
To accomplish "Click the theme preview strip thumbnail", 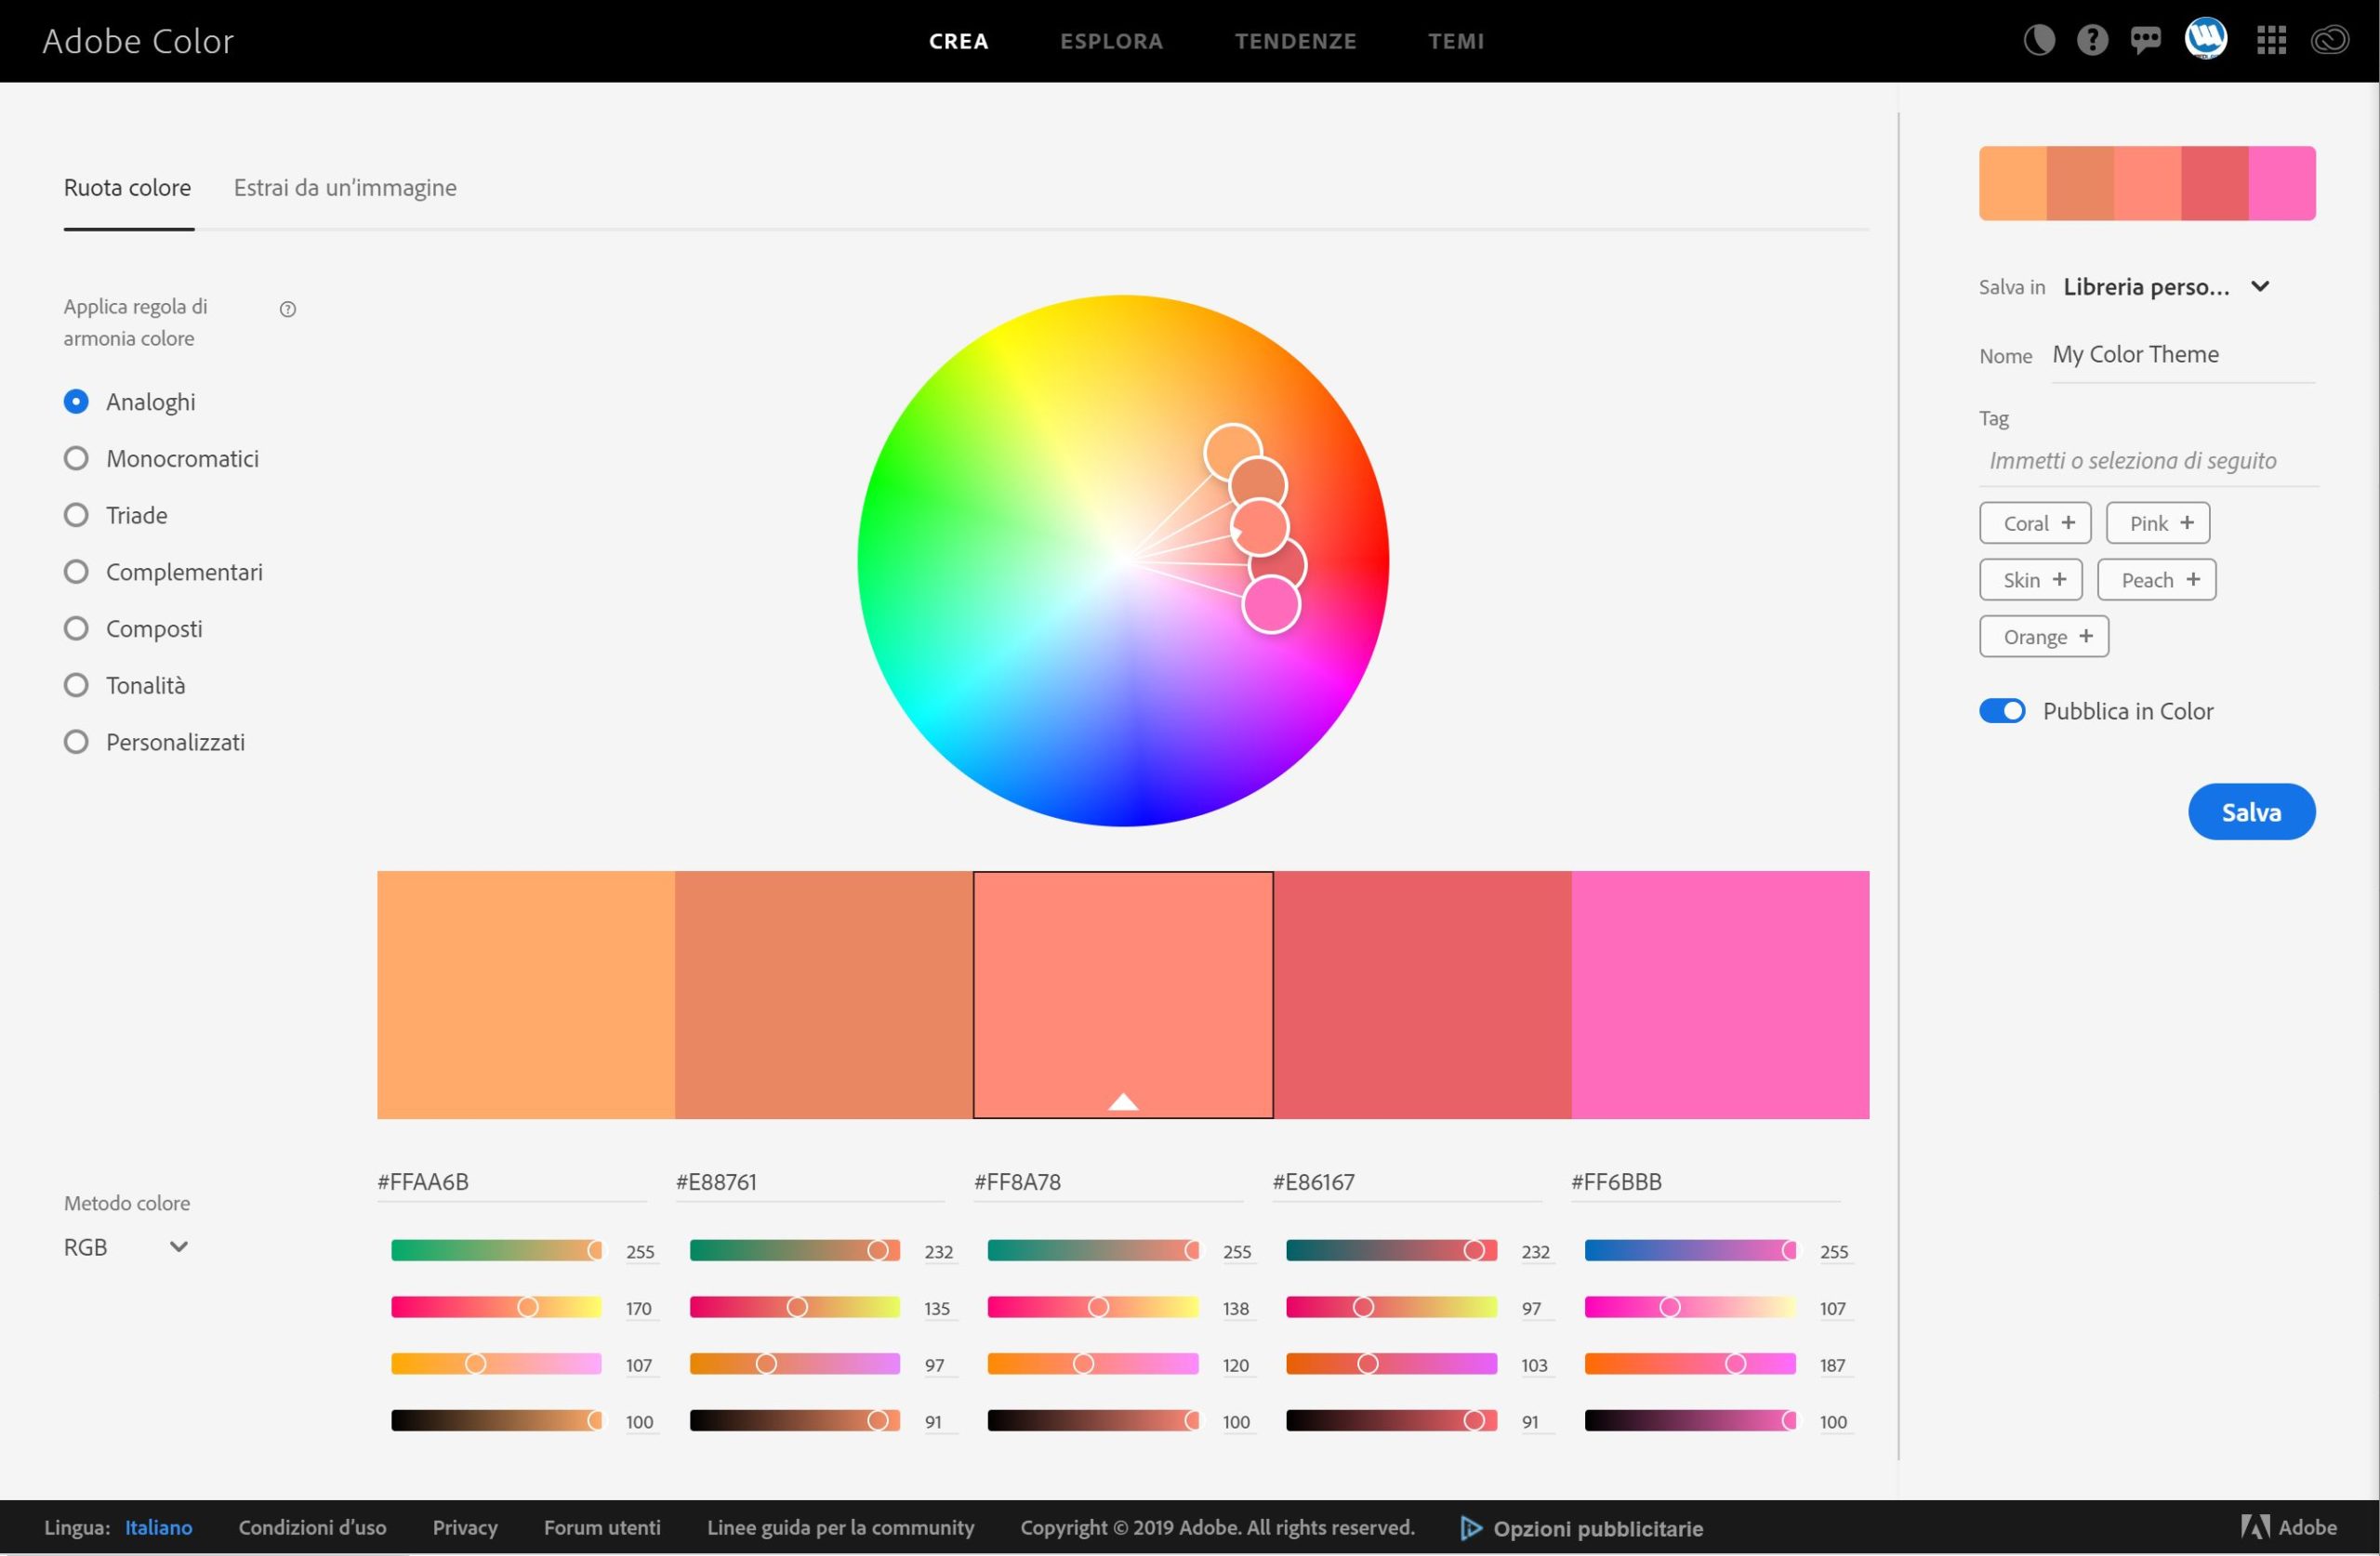I will tap(2147, 183).
